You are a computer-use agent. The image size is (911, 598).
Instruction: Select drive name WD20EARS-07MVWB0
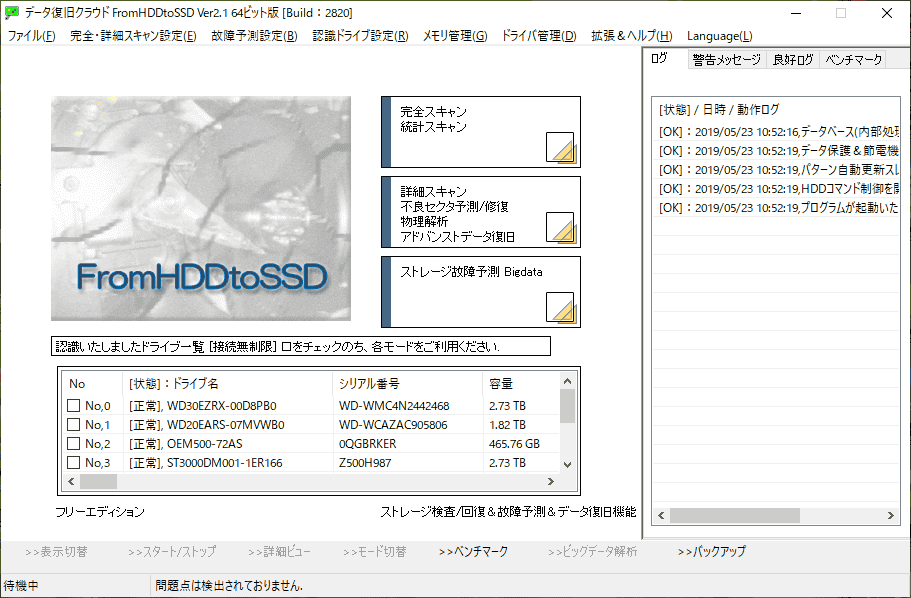(225, 425)
